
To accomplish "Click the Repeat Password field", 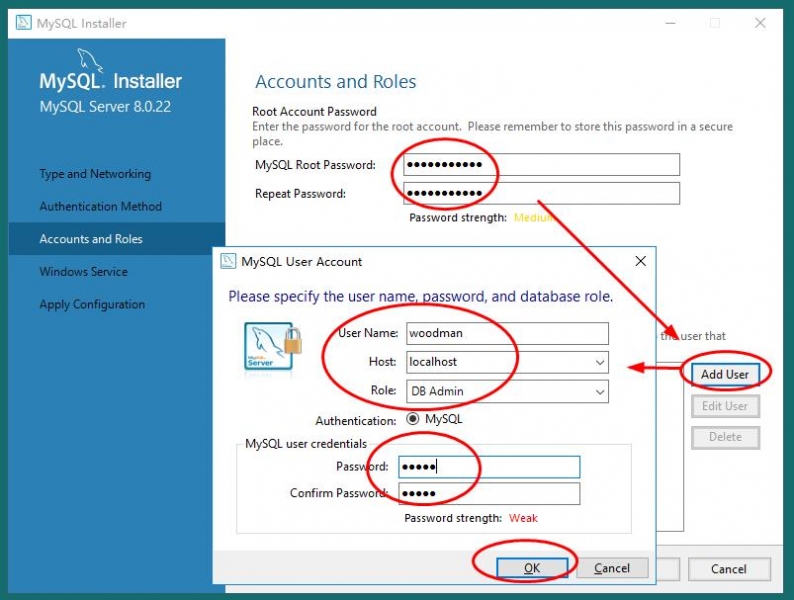I will pos(541,193).
